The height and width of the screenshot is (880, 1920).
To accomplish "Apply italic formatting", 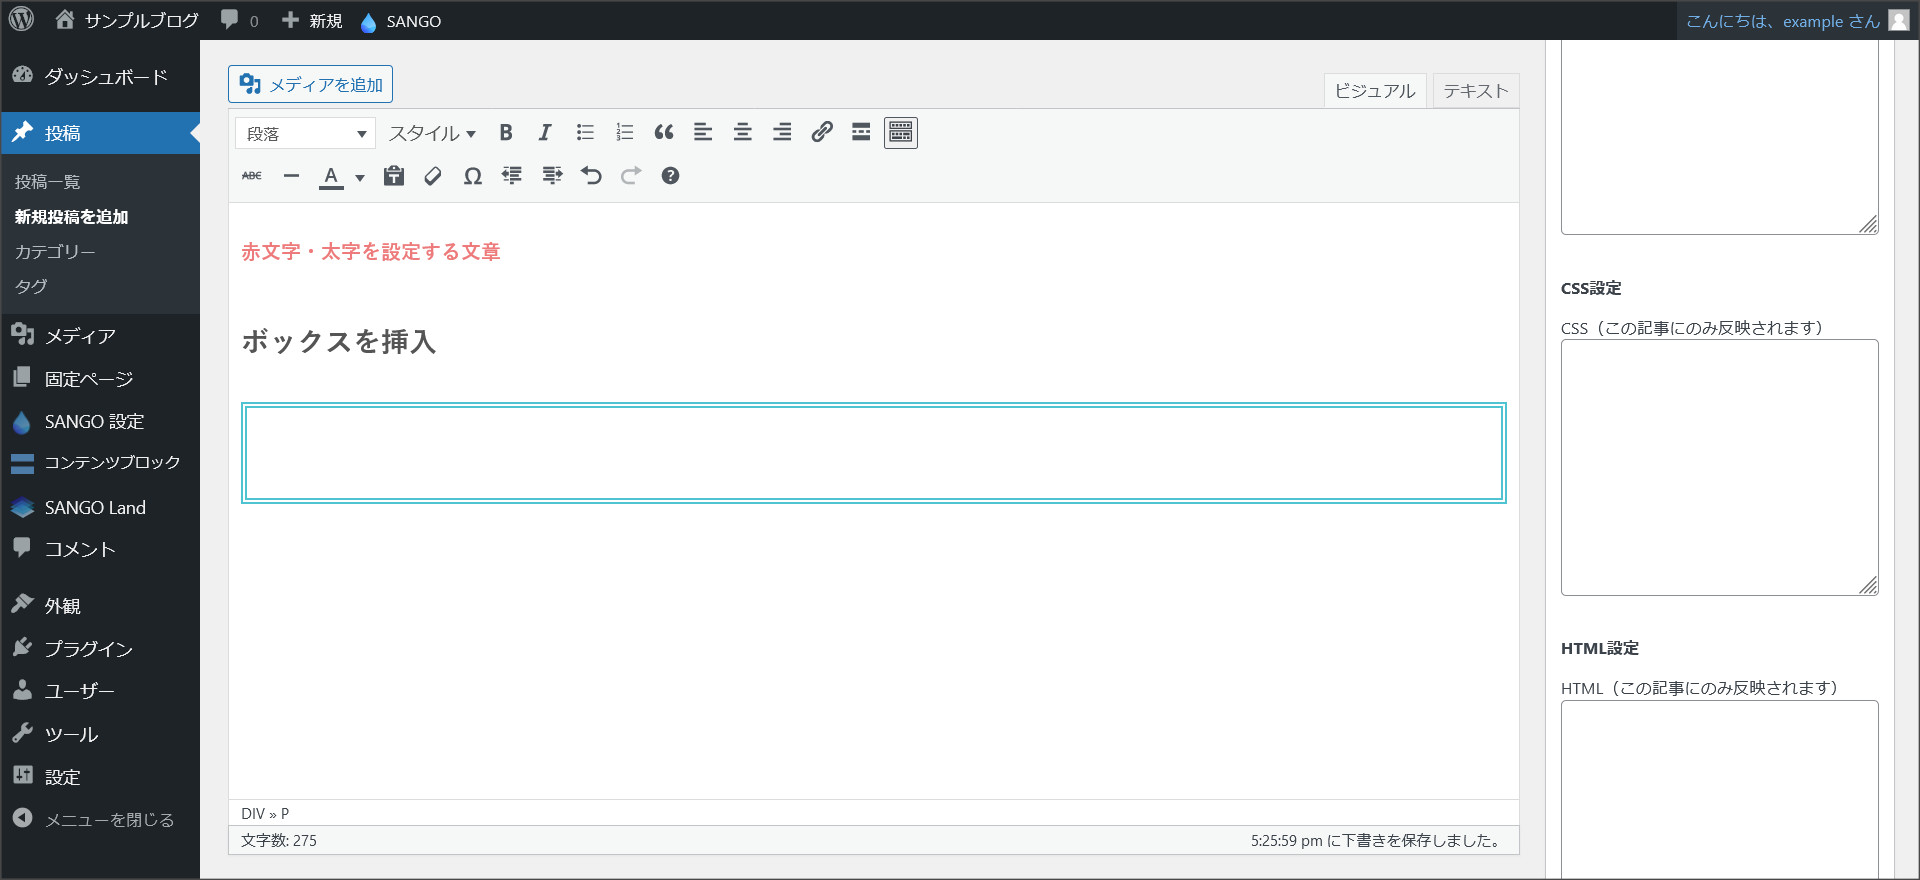I will tap(545, 133).
